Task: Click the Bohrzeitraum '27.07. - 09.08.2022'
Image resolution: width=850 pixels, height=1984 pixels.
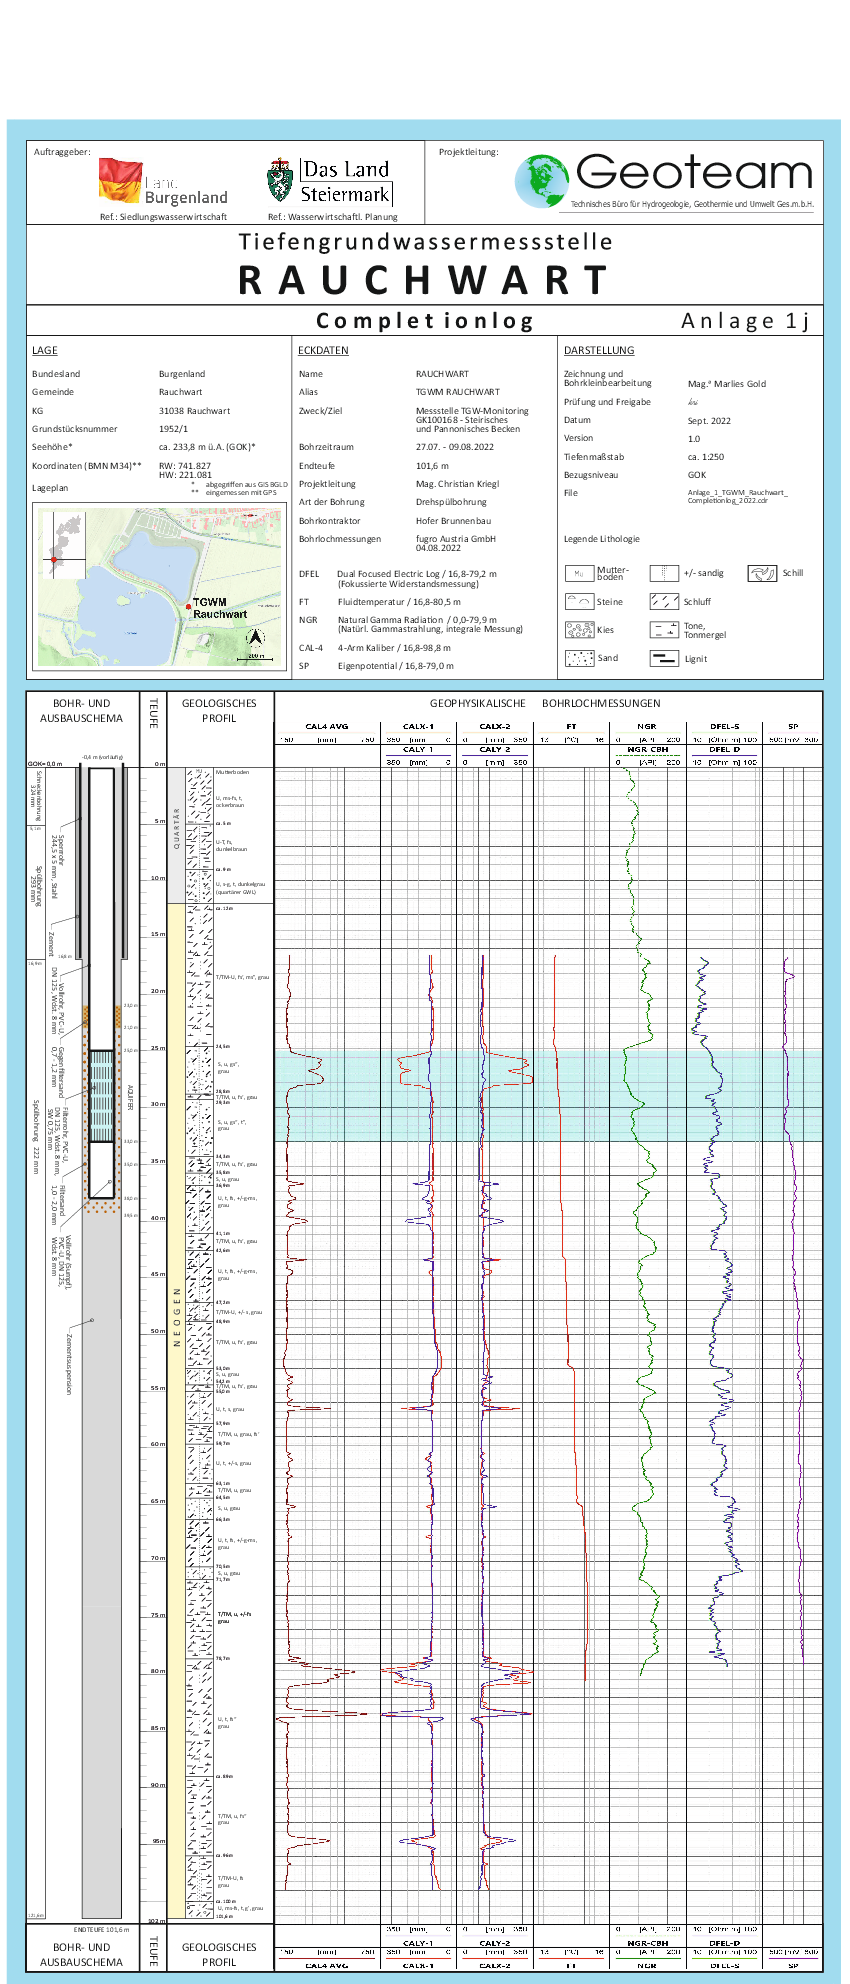Action: click(455, 447)
